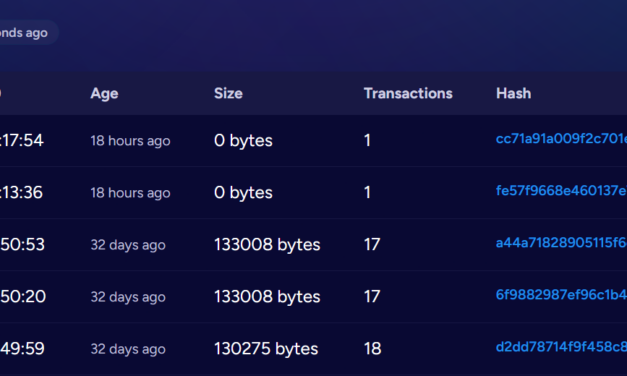Click the timestamp ending '50:20'
The height and width of the screenshot is (376, 627).
(x=23, y=297)
